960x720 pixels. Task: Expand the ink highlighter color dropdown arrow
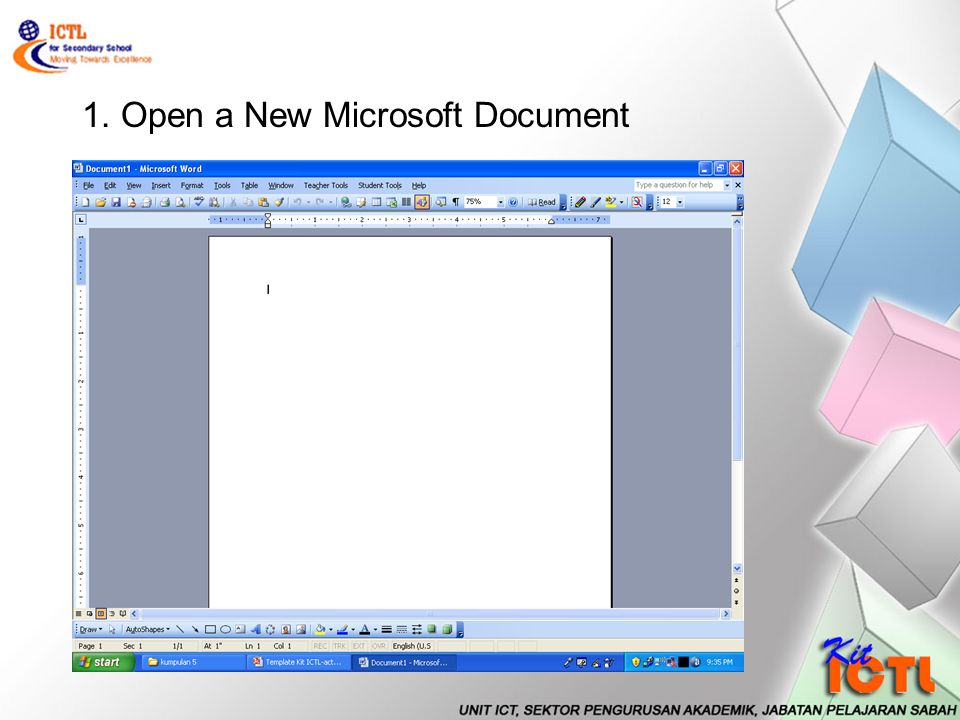[x=621, y=202]
